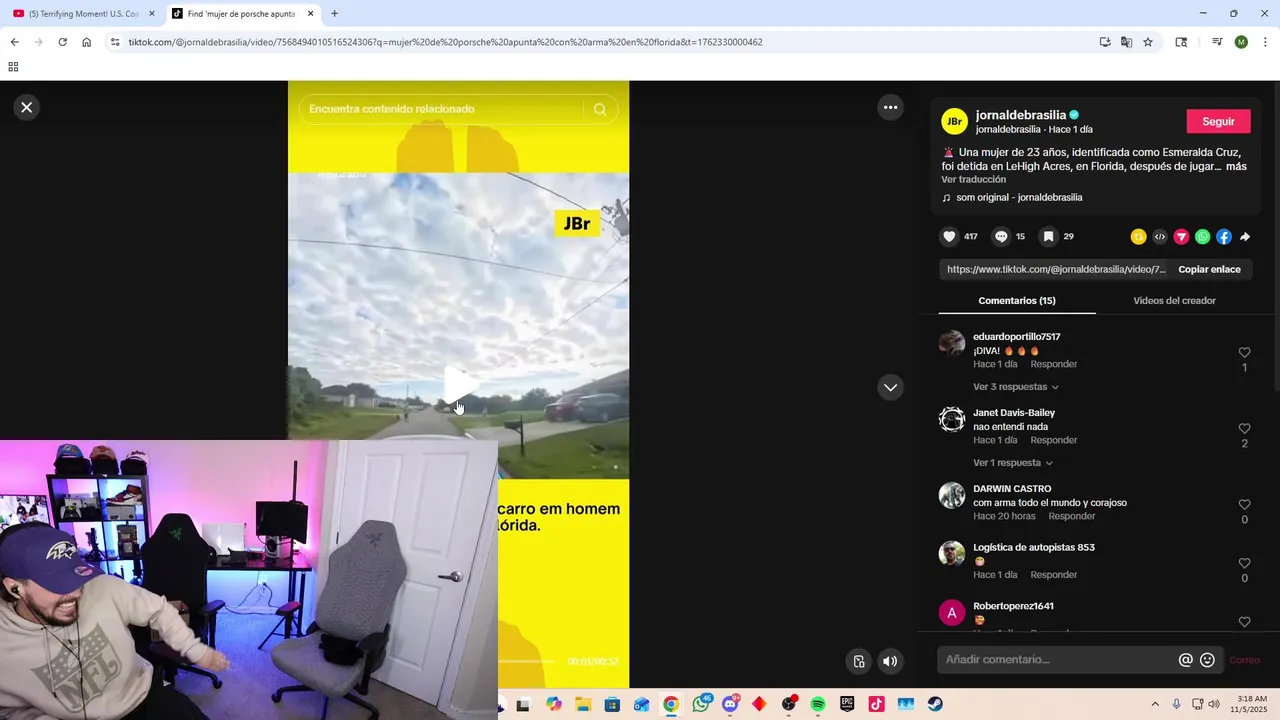1280x720 pixels.
Task: Go back in browser history
Action: click(x=14, y=42)
